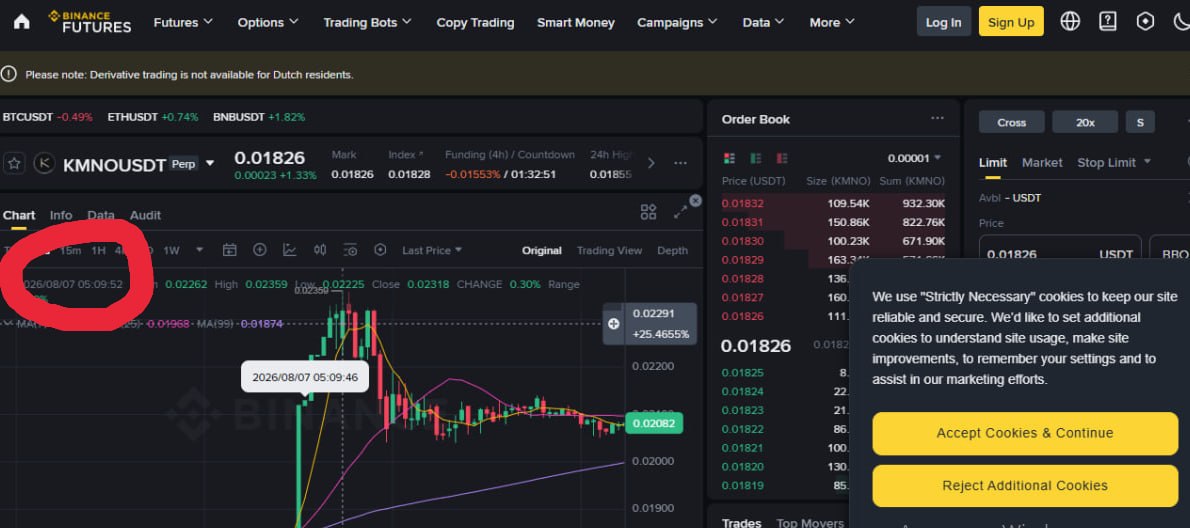1190x528 pixels.
Task: Accept Cookies & Continue
Action: tap(1025, 433)
